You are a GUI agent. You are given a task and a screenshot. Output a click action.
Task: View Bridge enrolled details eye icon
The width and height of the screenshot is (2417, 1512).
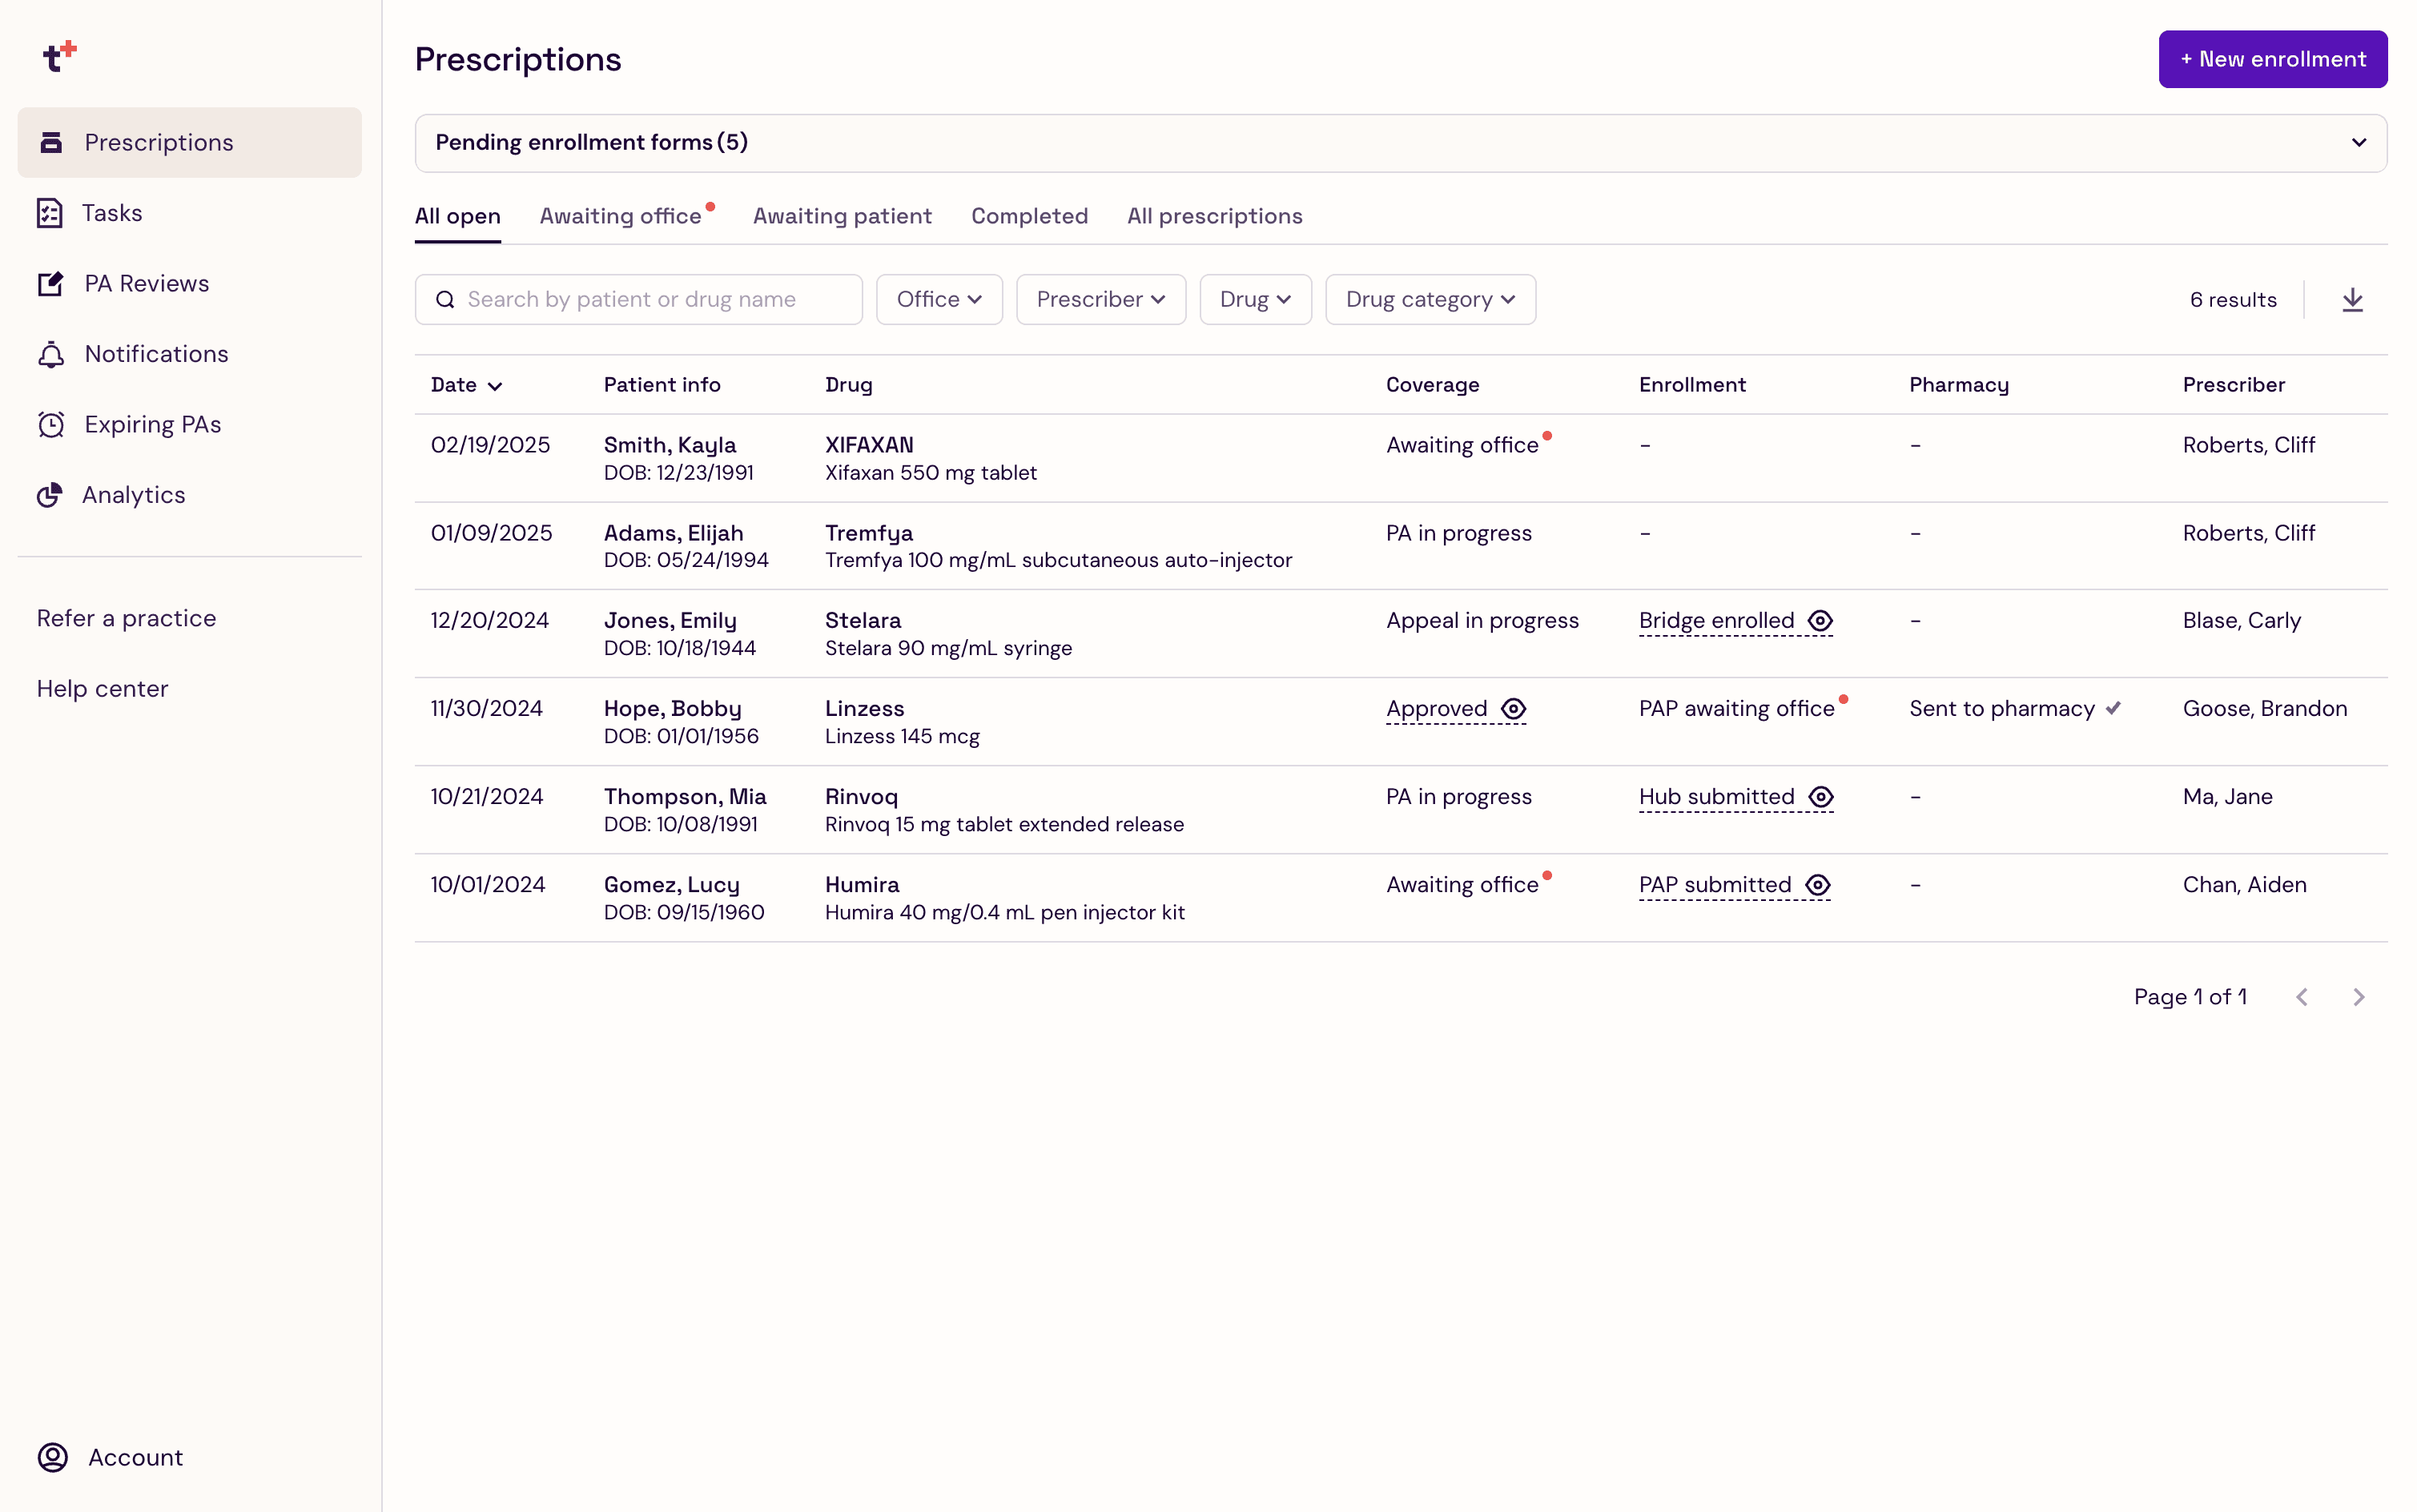tap(1820, 621)
